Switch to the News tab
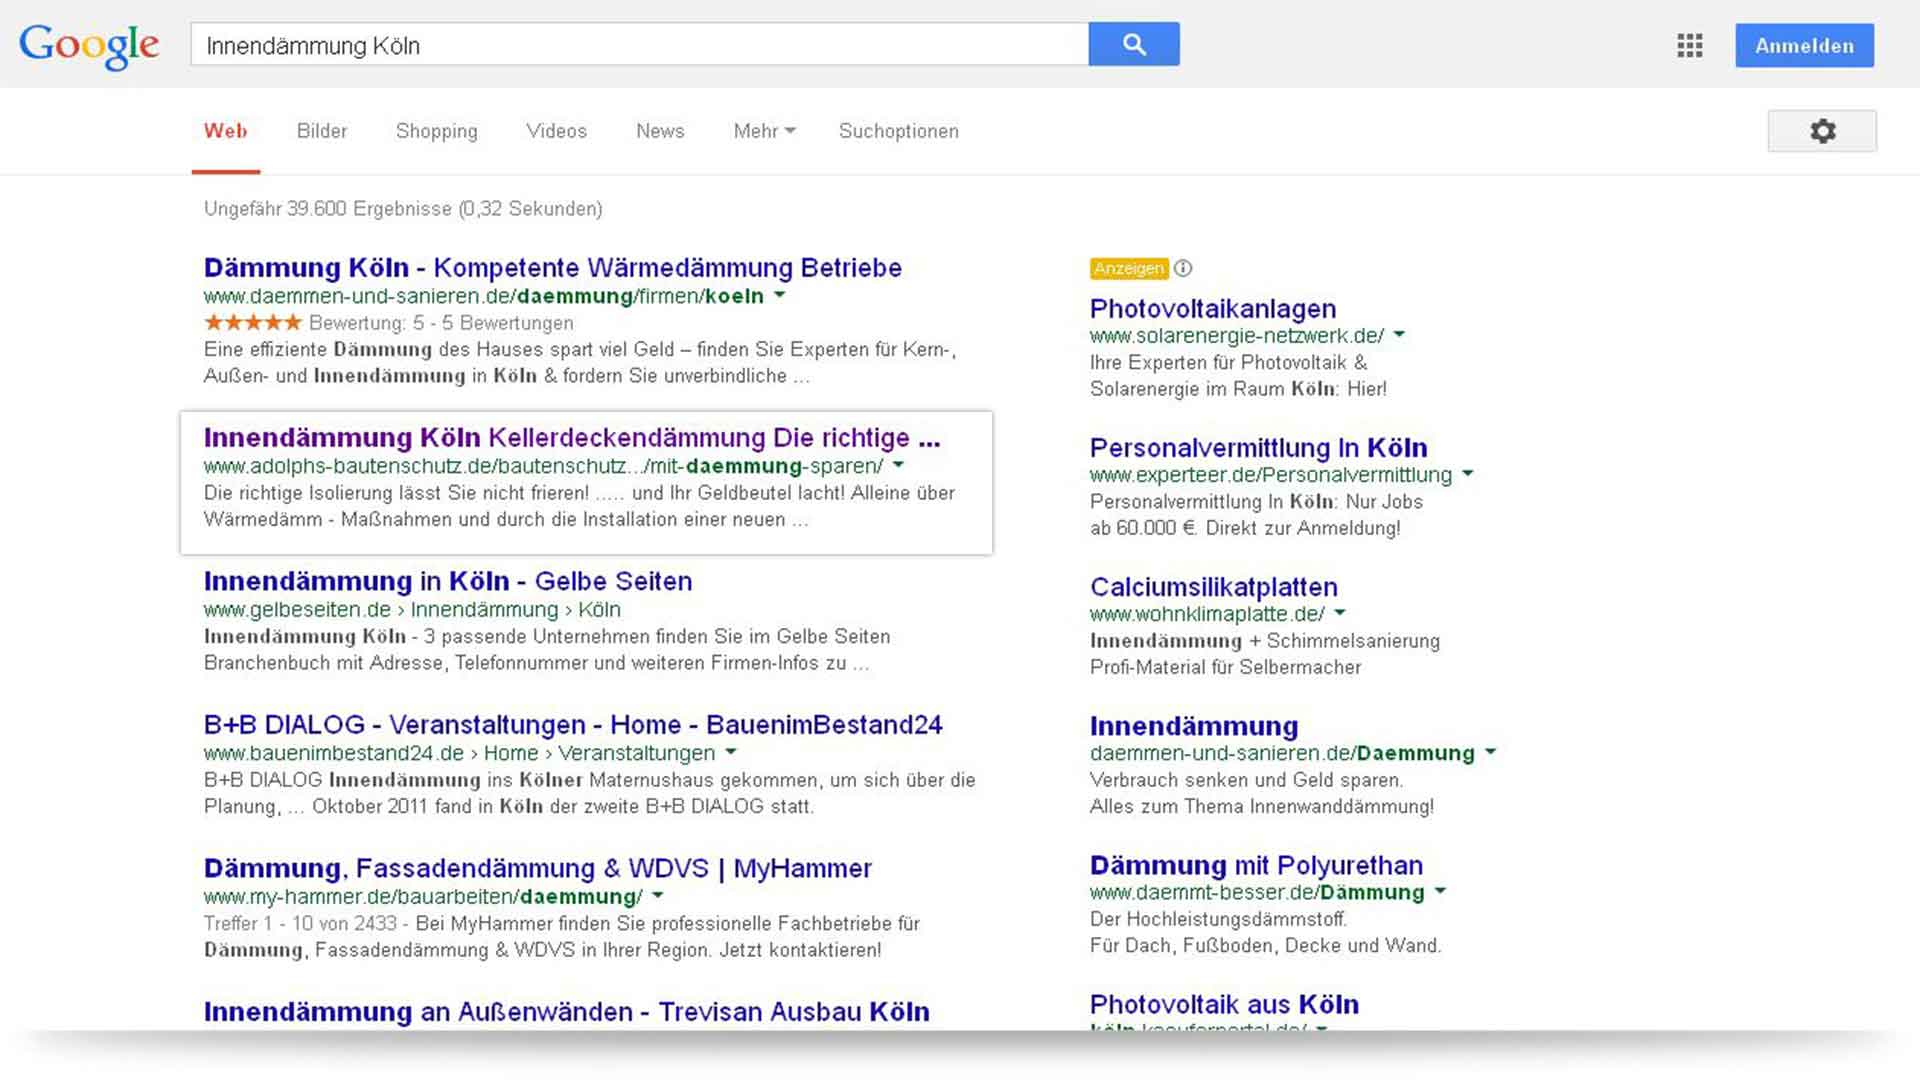1920x1080 pixels. [660, 131]
